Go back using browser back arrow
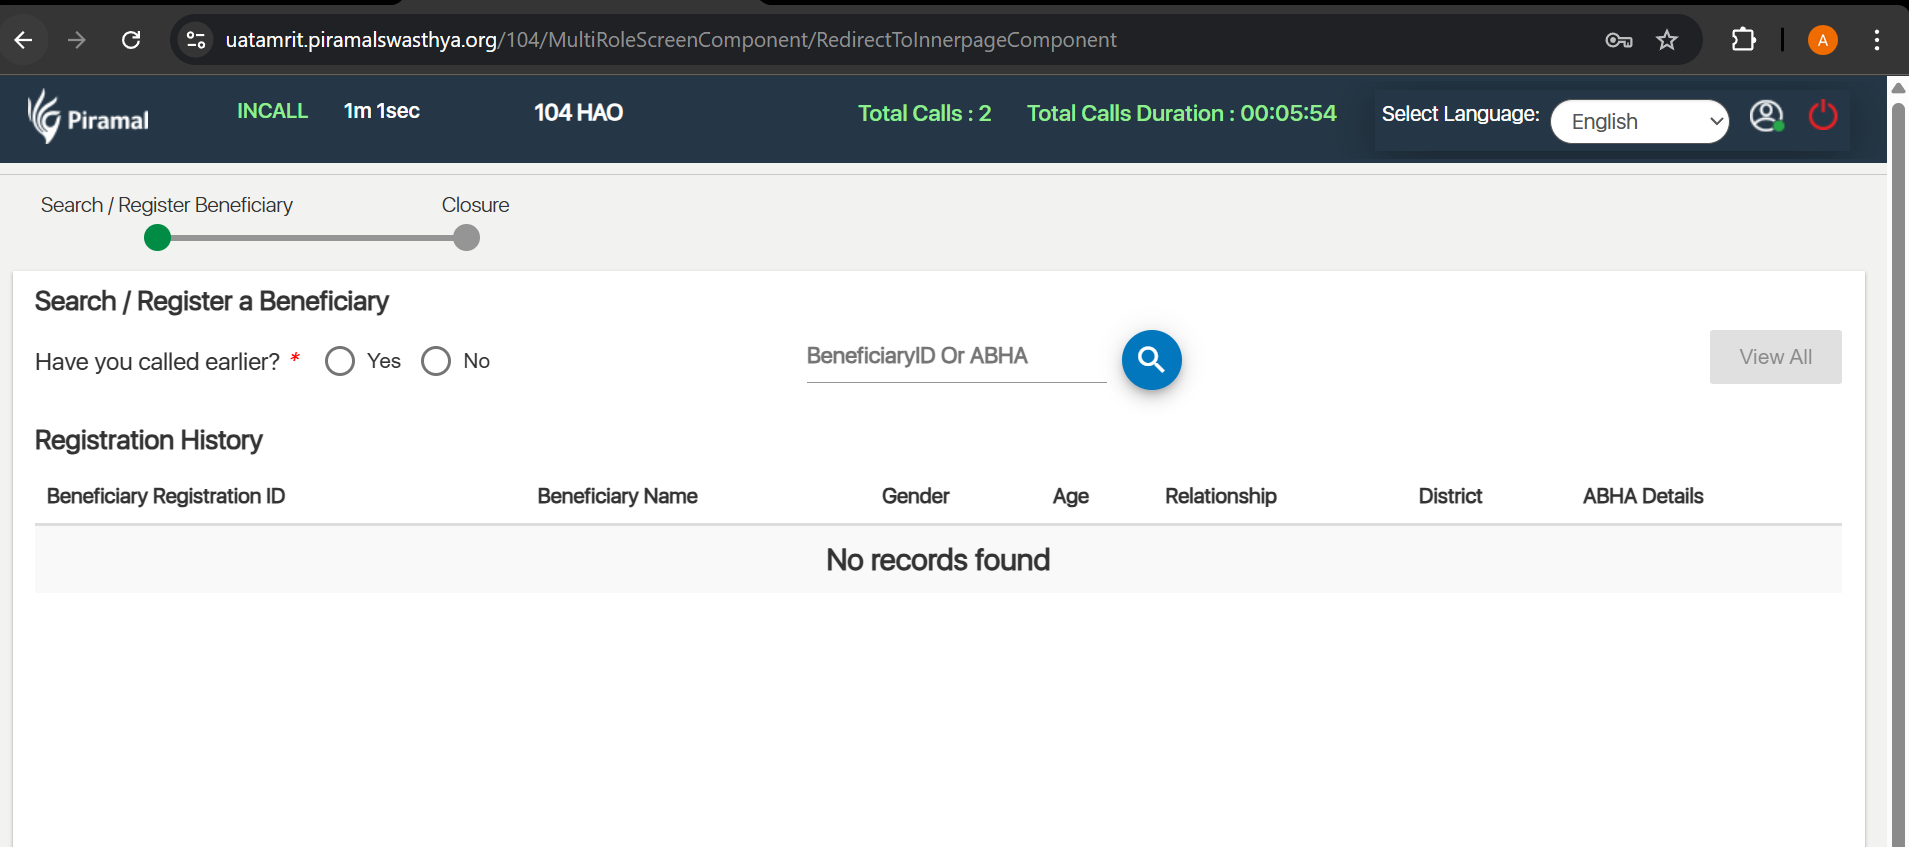 pos(24,40)
